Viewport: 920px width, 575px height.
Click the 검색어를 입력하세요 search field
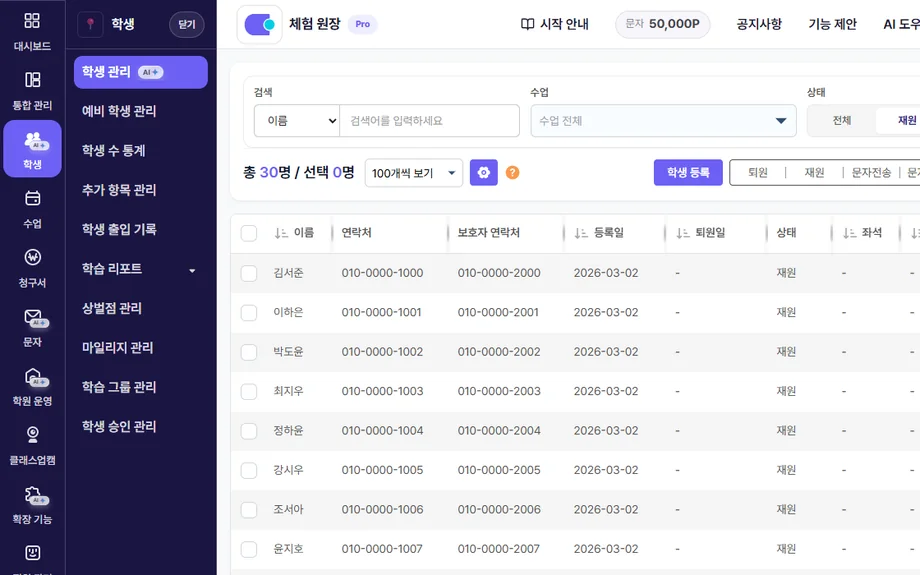pos(429,120)
